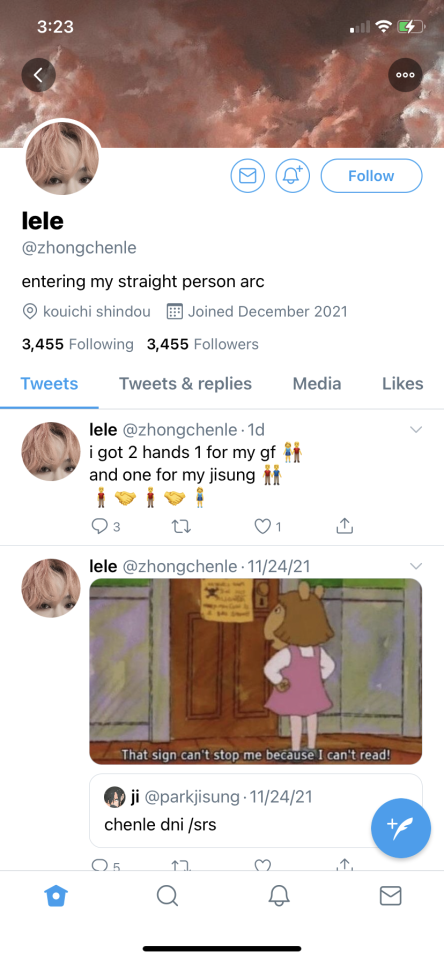This screenshot has width=444, height=960.
Task: Open the three-dot more options menu
Action: click(x=405, y=75)
